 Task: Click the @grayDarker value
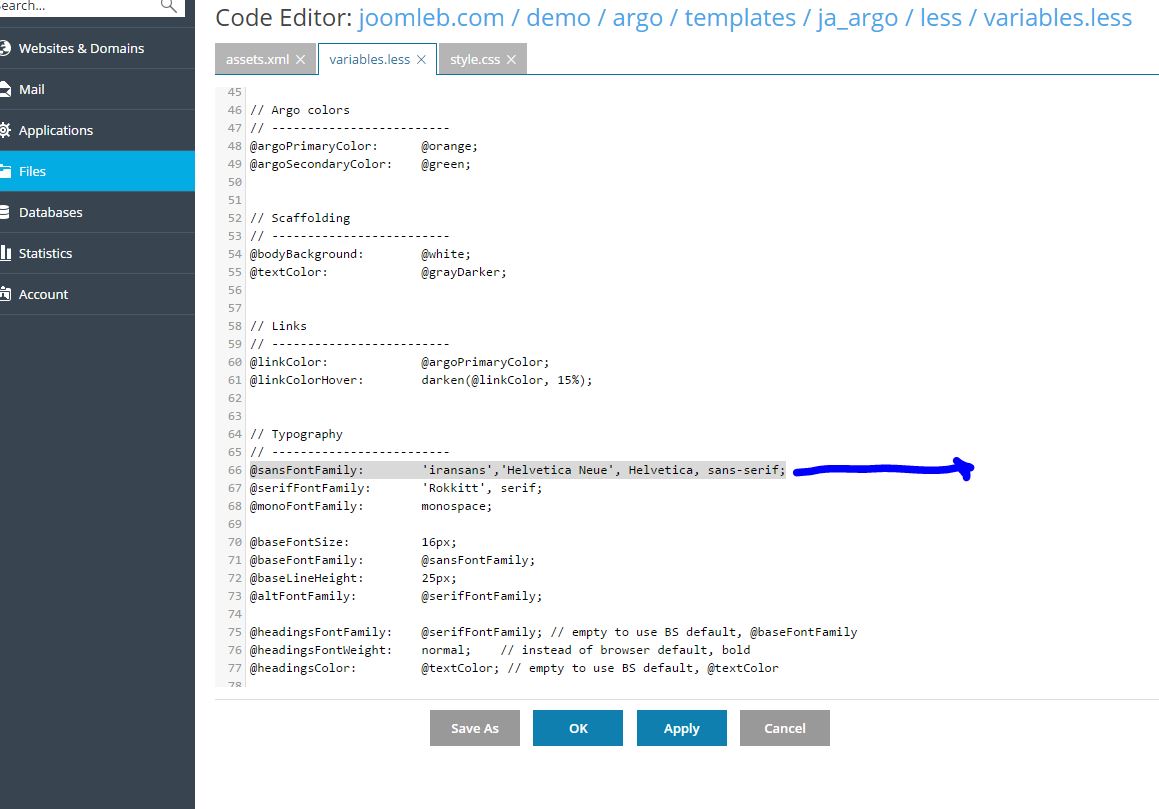pos(464,272)
